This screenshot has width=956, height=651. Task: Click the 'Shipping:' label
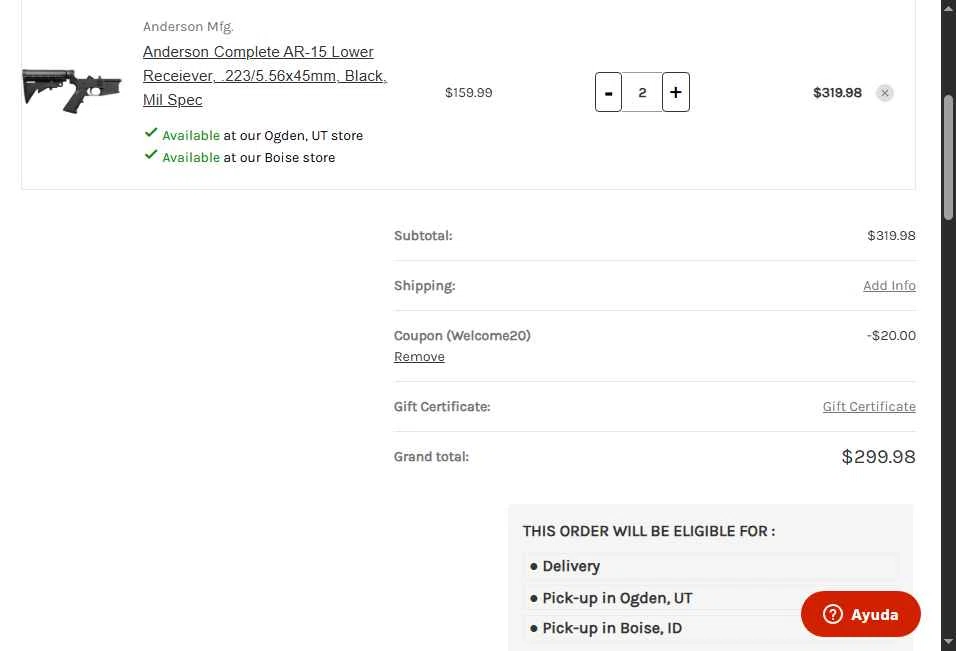pyautogui.click(x=424, y=285)
